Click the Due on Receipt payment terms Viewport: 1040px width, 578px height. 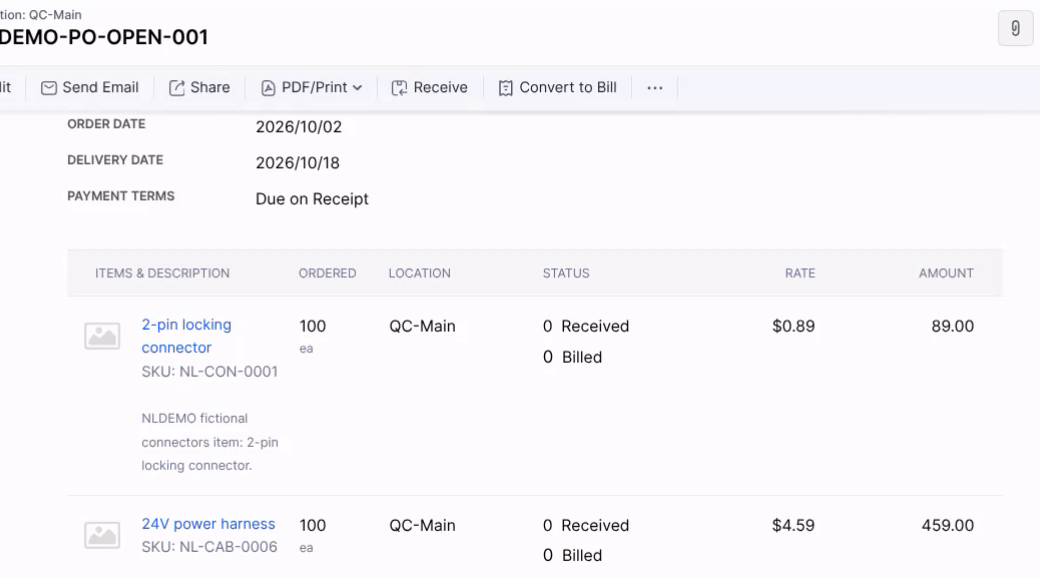point(312,199)
